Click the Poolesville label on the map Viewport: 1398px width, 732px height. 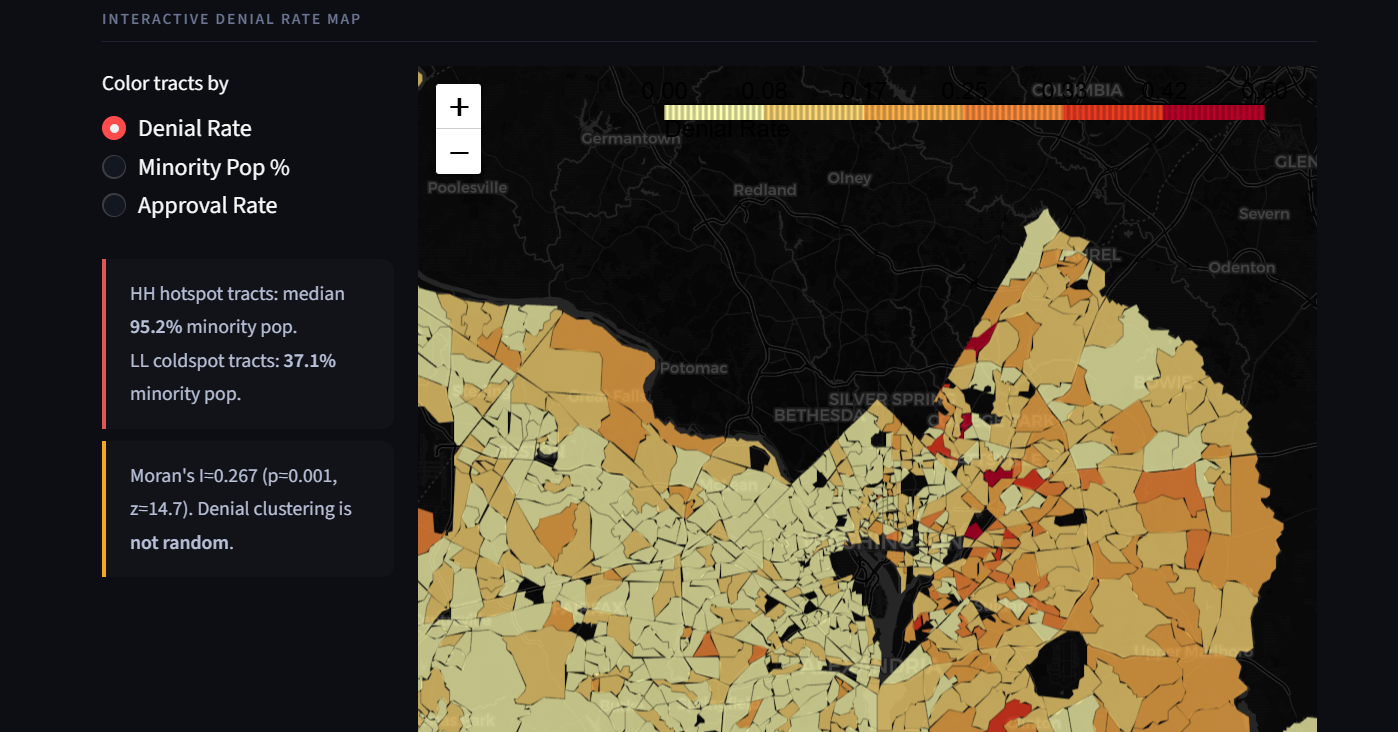click(x=467, y=187)
